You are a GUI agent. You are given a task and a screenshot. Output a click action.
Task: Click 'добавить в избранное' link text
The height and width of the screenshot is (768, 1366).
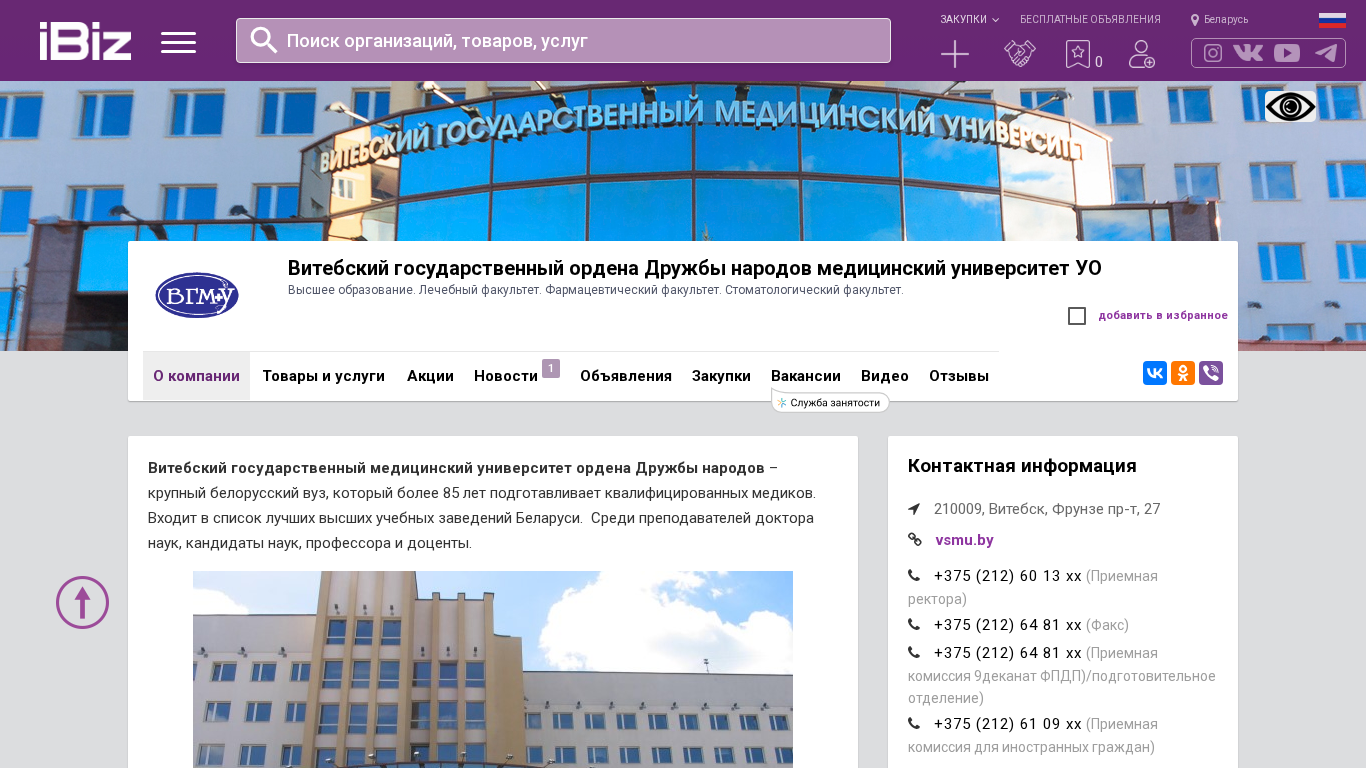tap(1163, 316)
